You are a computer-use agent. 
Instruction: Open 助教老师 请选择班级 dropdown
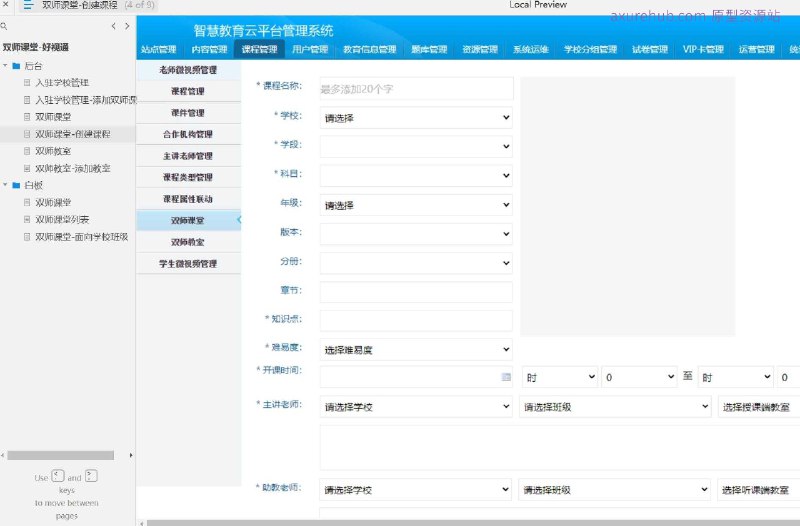click(x=614, y=489)
